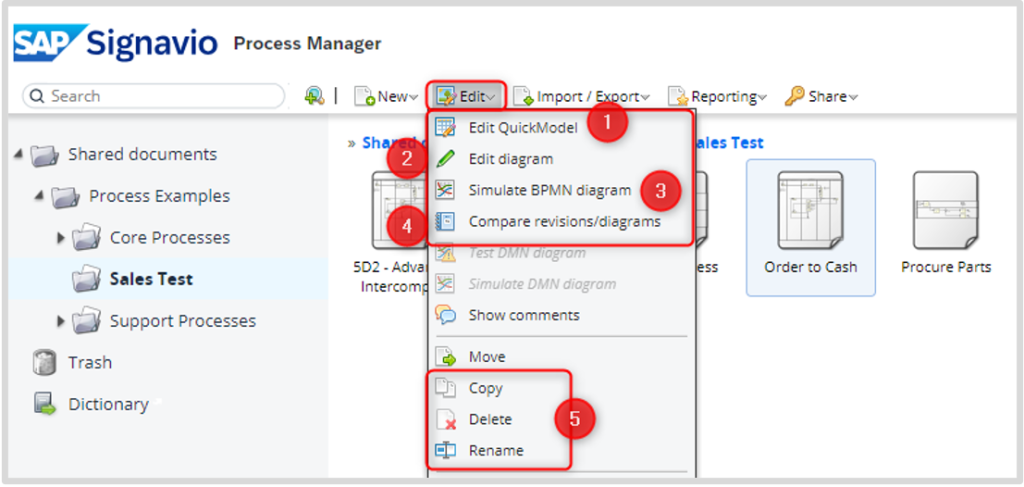Click the Procure Parts file name

pos(946,267)
